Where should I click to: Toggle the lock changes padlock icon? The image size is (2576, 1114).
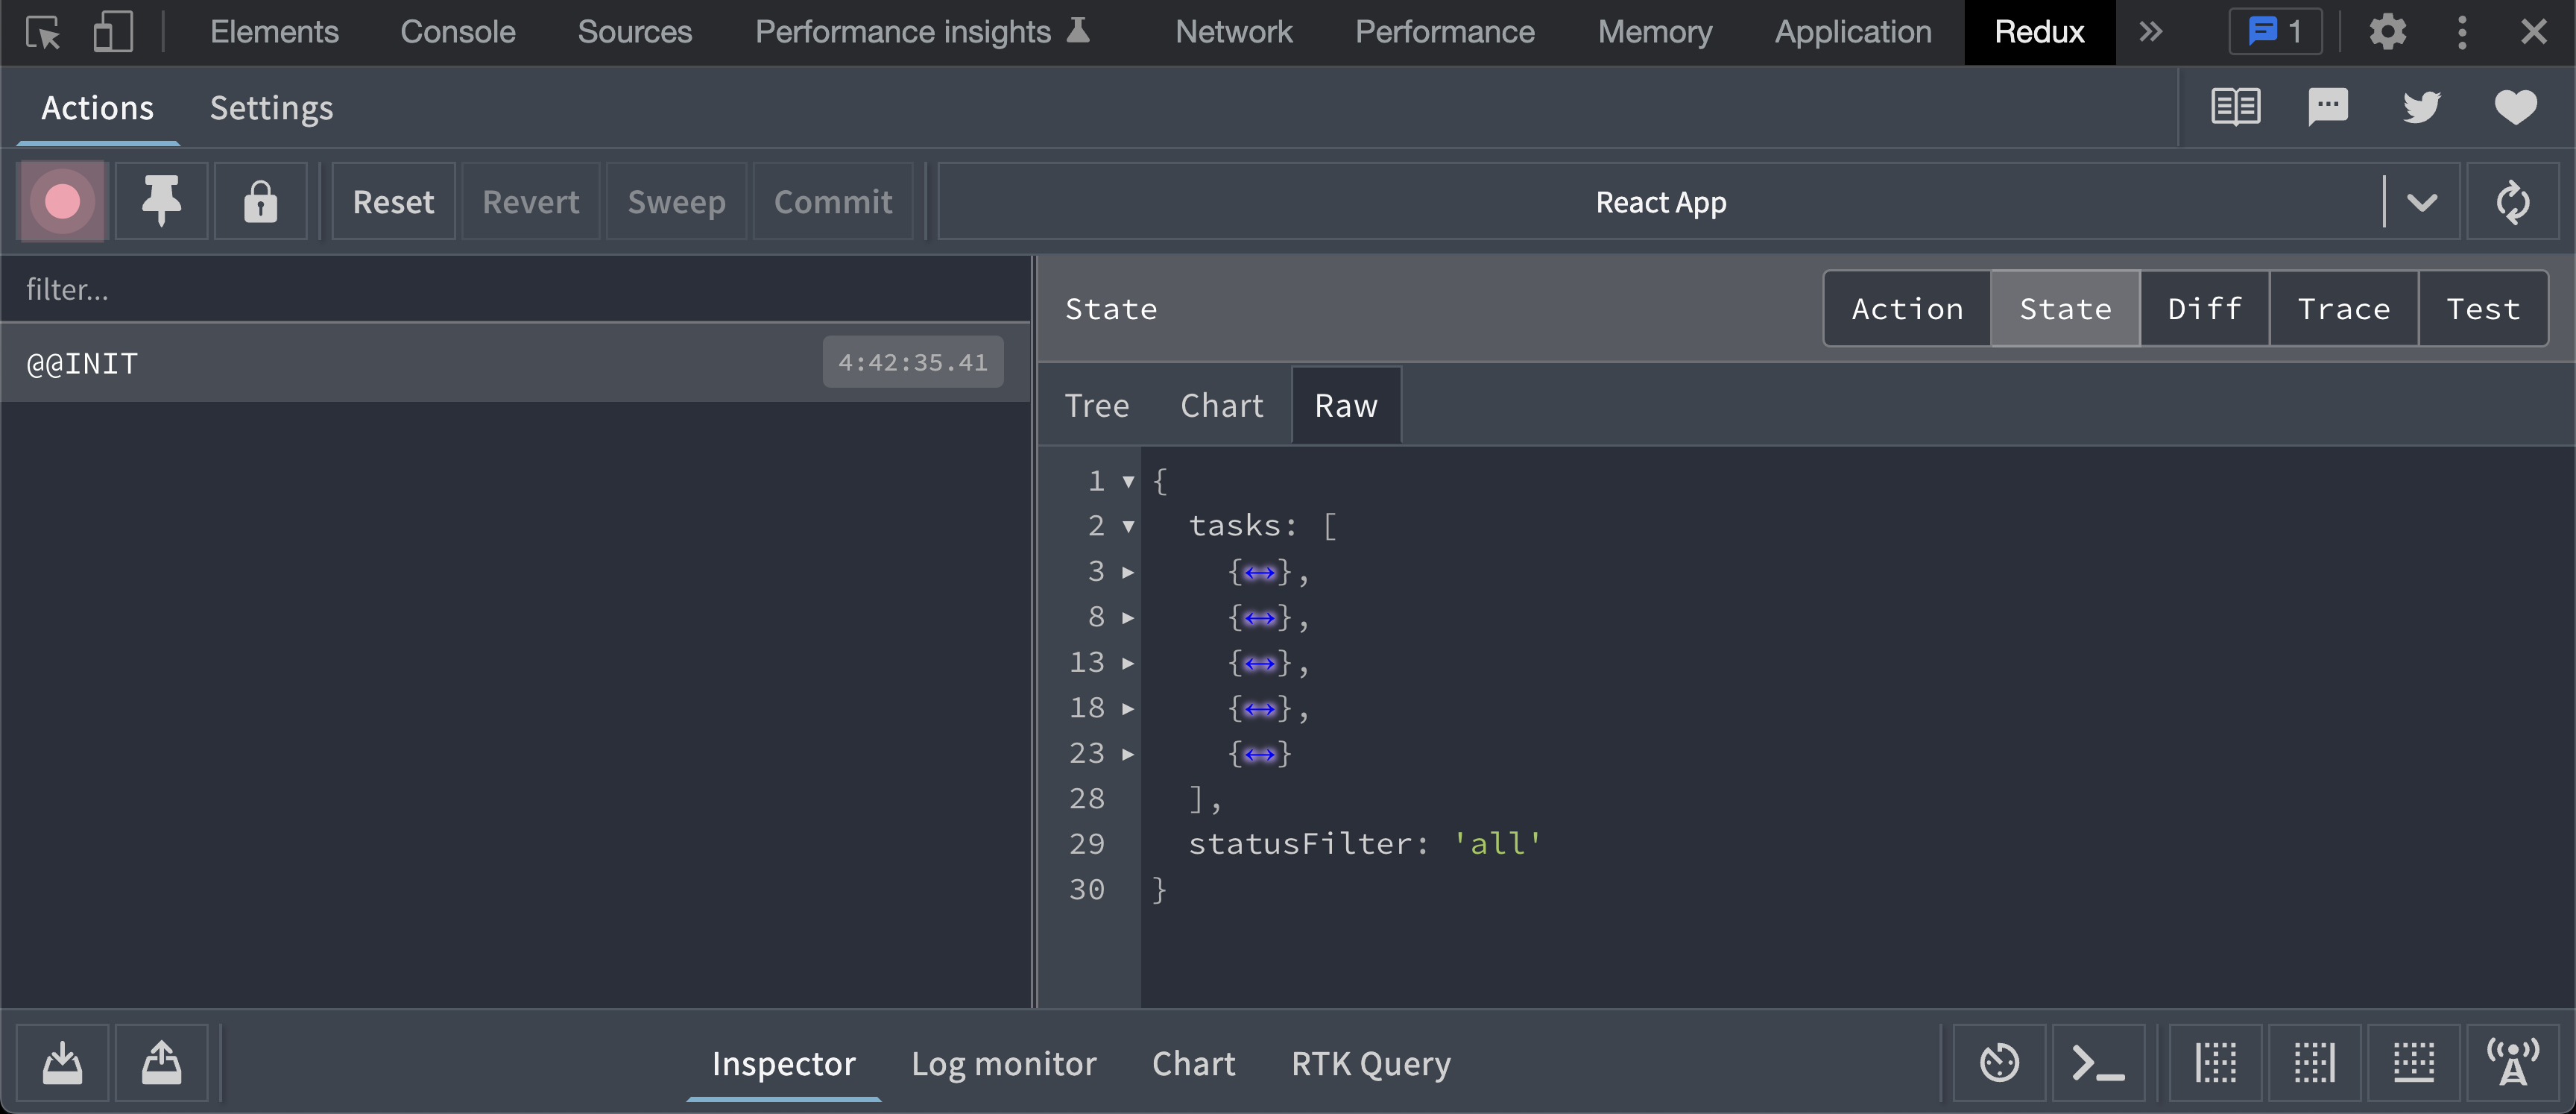point(260,202)
